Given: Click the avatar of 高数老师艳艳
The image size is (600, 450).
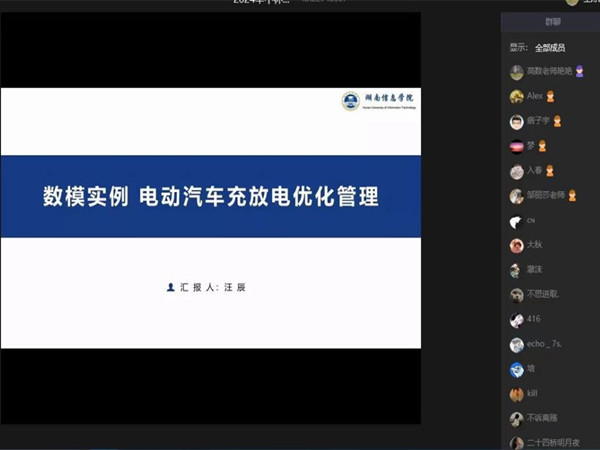Looking at the screenshot, I should click(517, 72).
